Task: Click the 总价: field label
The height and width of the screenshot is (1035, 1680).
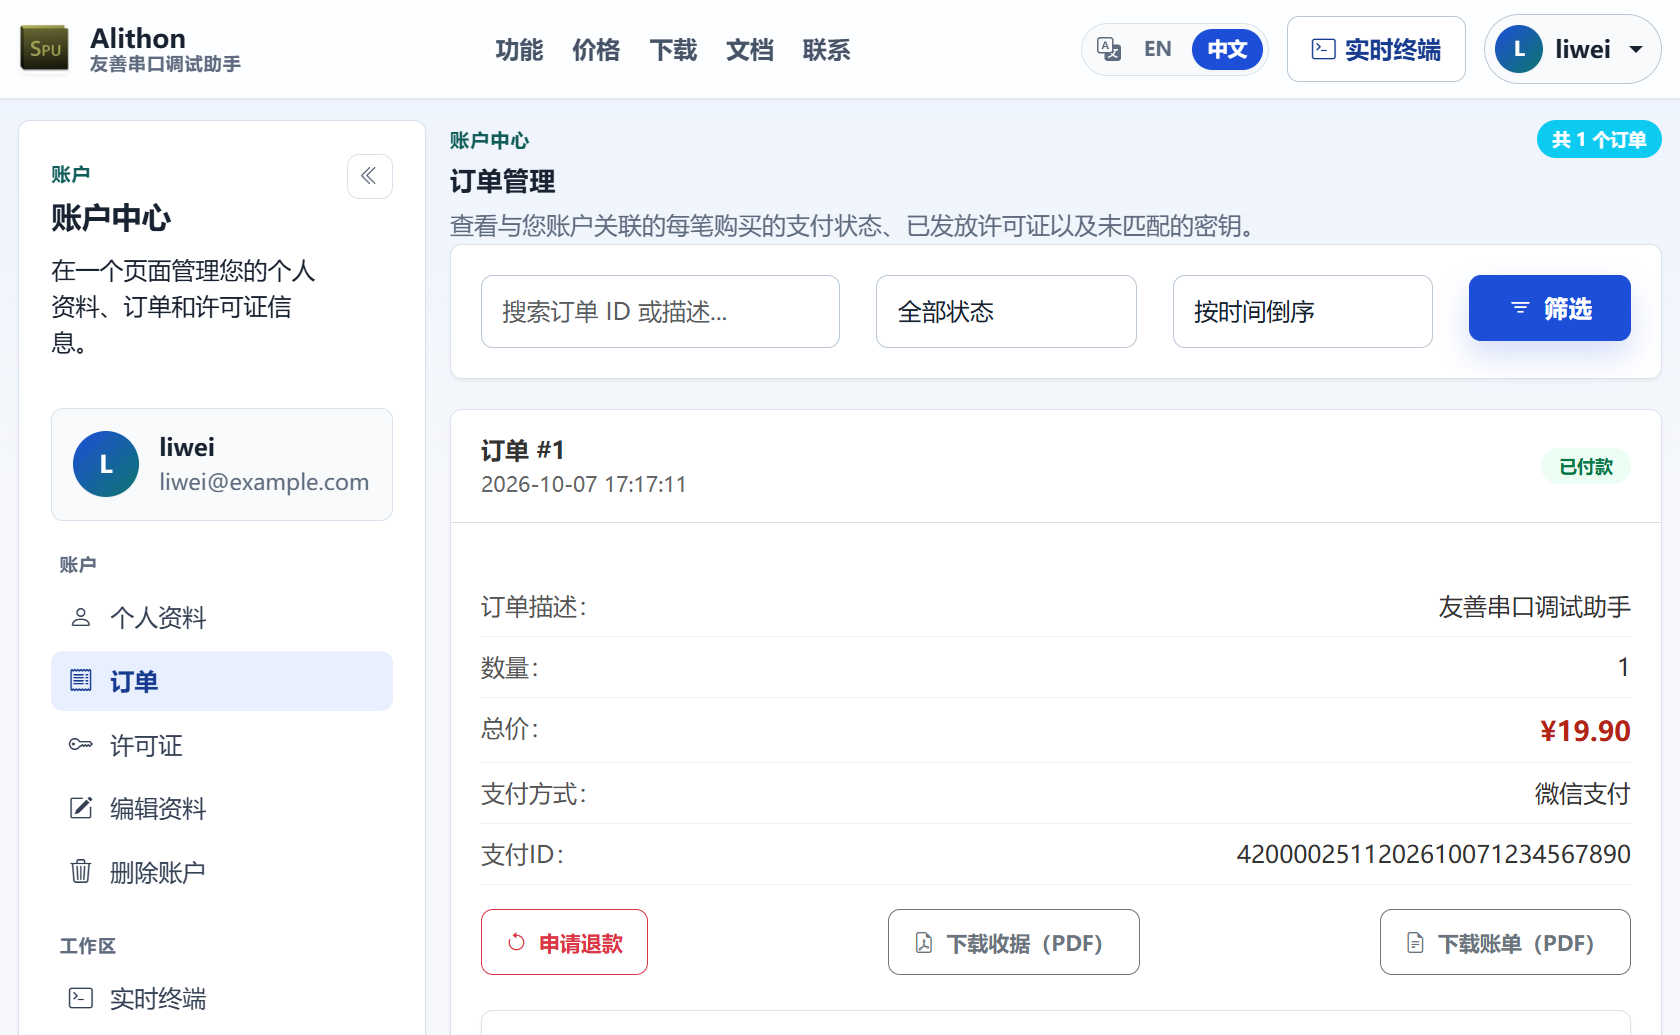Action: click(510, 728)
